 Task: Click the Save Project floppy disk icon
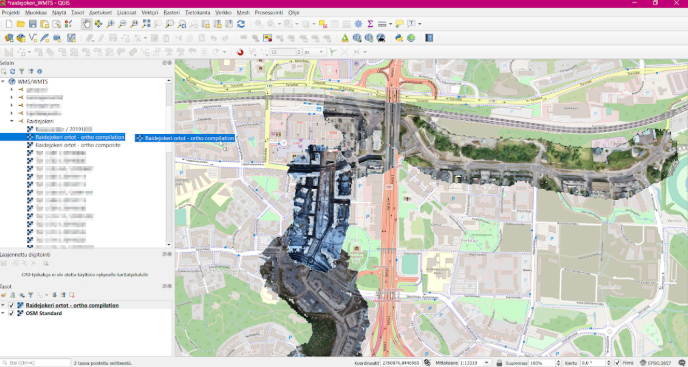tap(32, 24)
